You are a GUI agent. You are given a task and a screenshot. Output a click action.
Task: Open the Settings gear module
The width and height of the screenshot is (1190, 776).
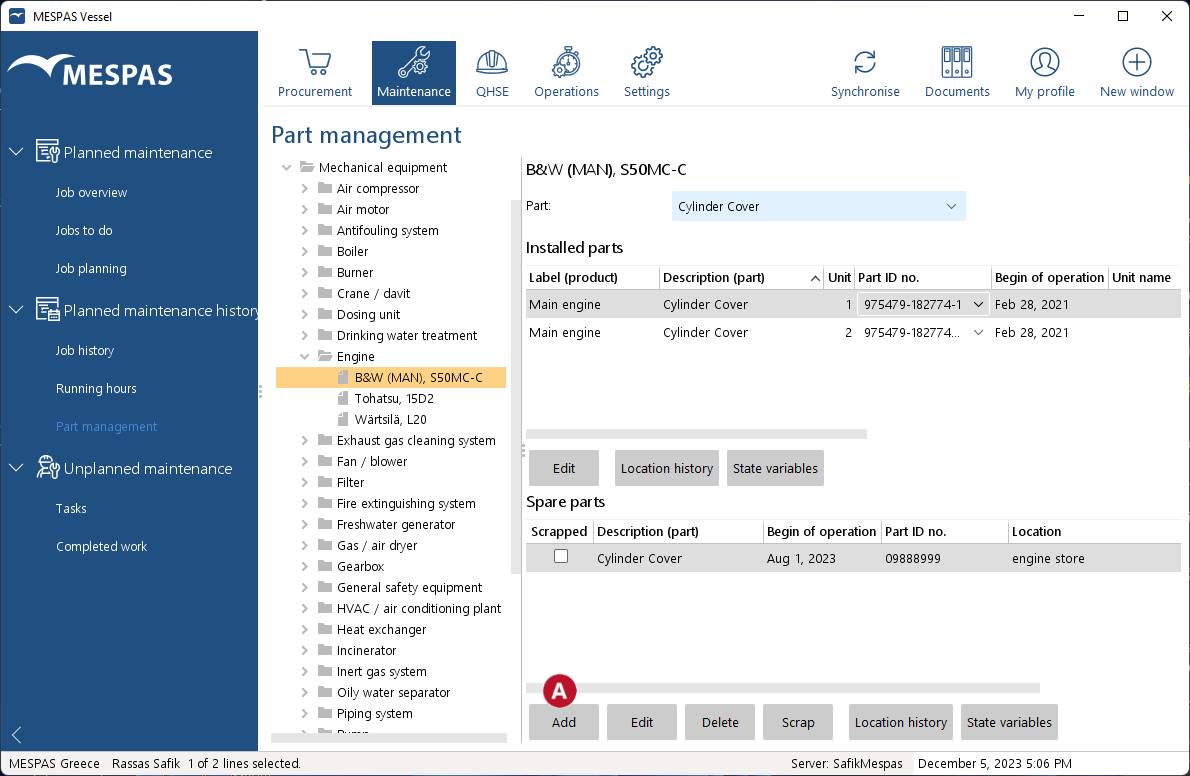pos(647,73)
